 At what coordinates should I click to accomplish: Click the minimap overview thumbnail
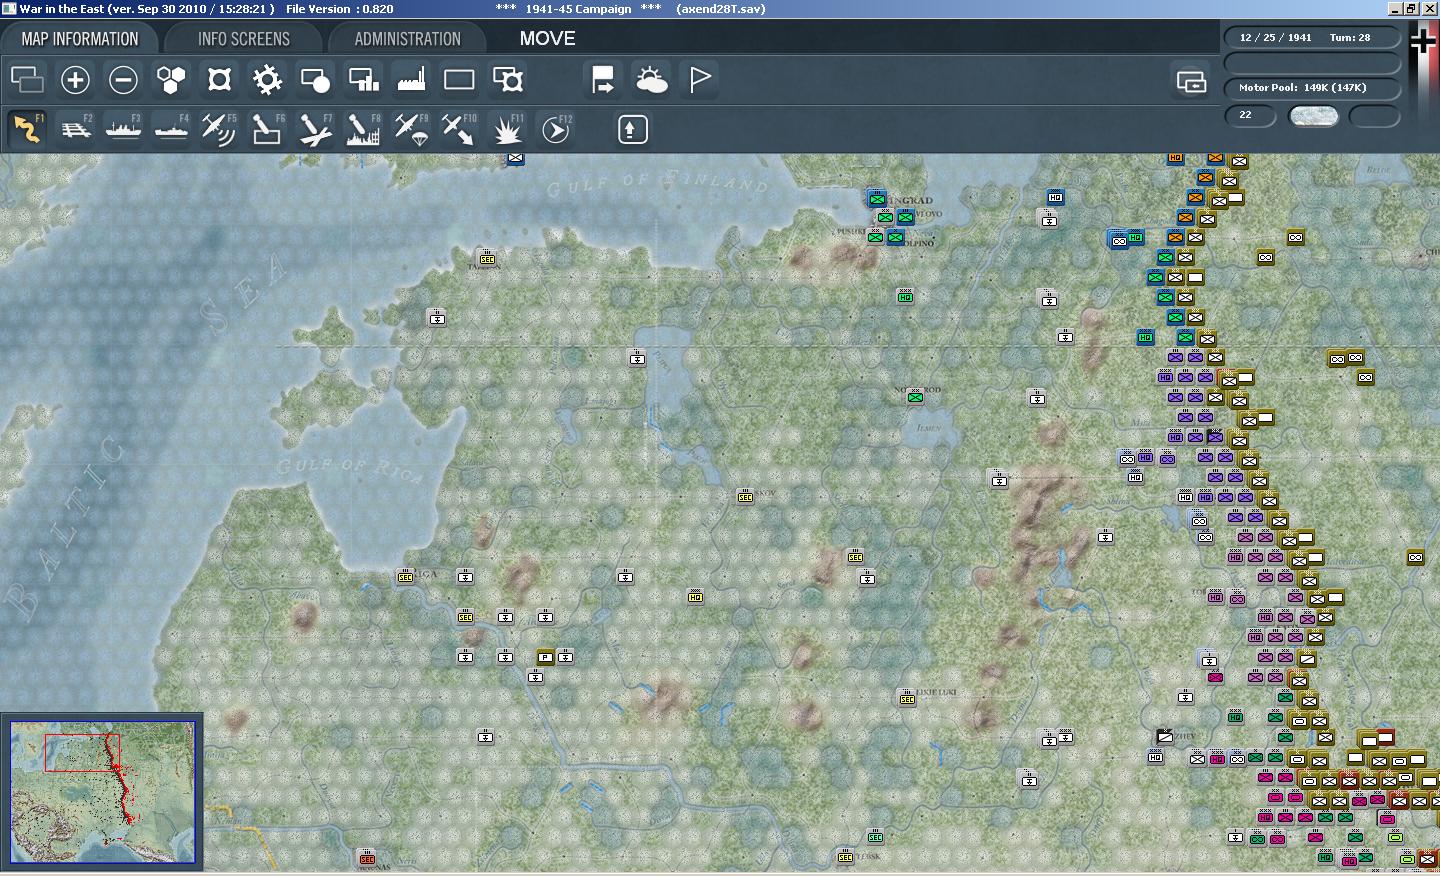(102, 793)
